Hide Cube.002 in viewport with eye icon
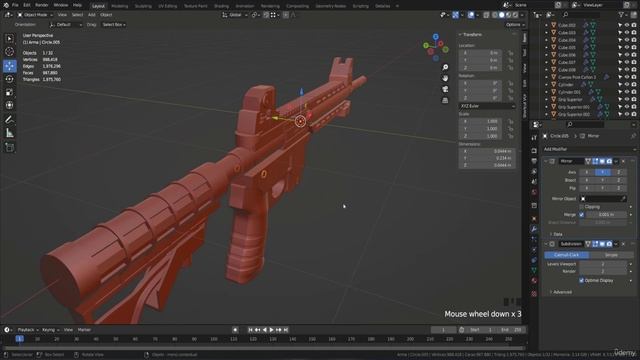 coord(627,25)
